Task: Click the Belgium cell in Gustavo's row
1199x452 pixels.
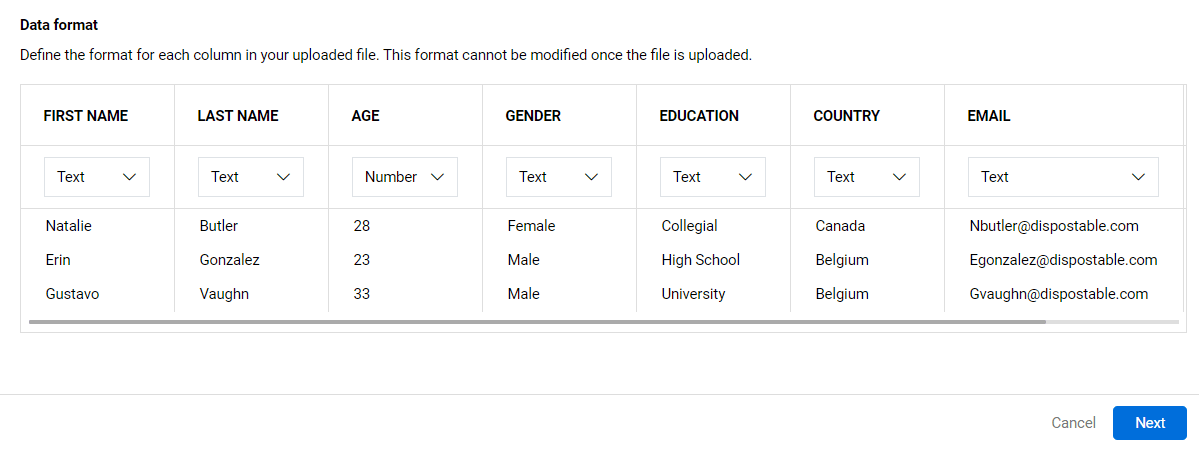Action: (842, 294)
